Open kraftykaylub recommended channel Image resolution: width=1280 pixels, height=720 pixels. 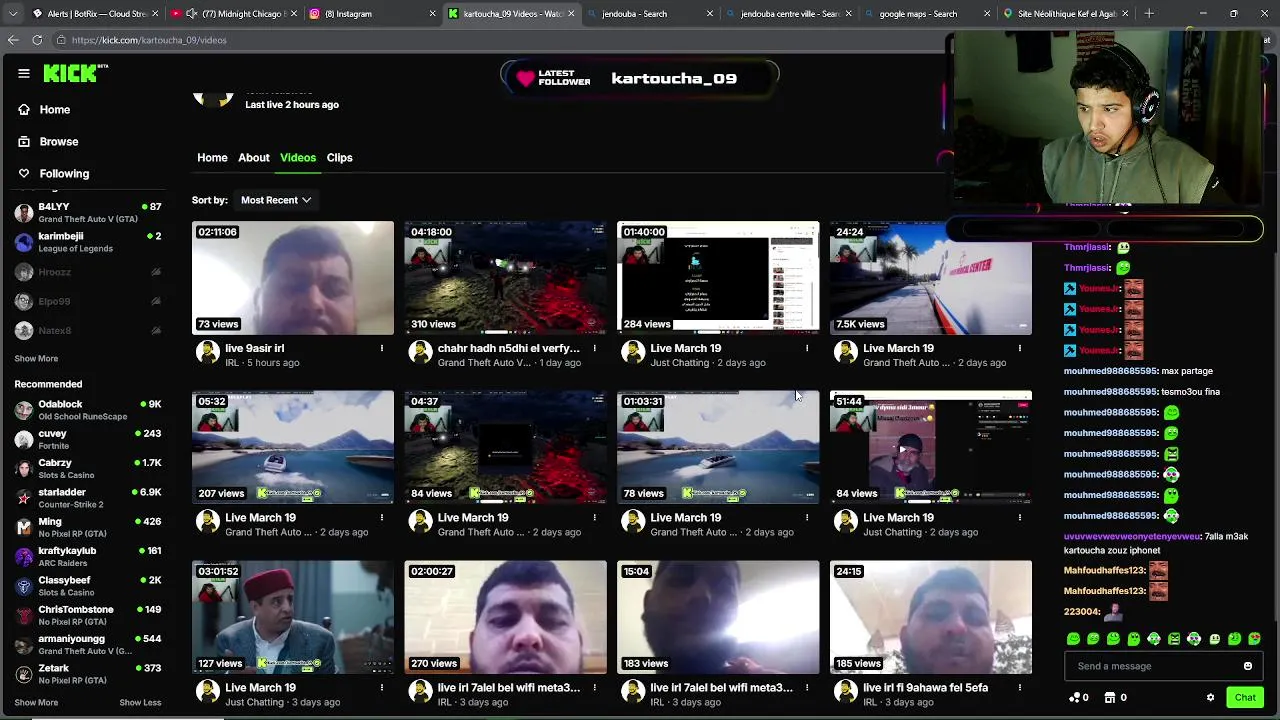point(87,556)
